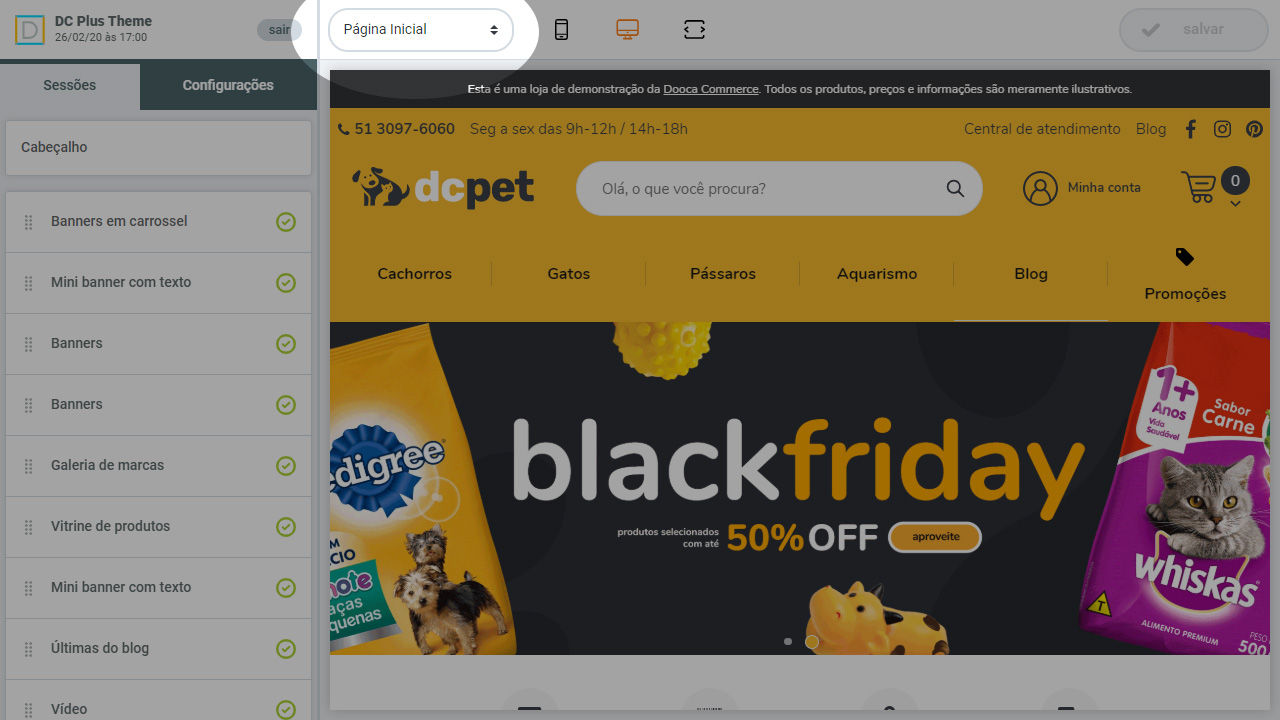Disable the Vitrine de produtos section check
Viewport: 1280px width, 720px height.
(286, 527)
